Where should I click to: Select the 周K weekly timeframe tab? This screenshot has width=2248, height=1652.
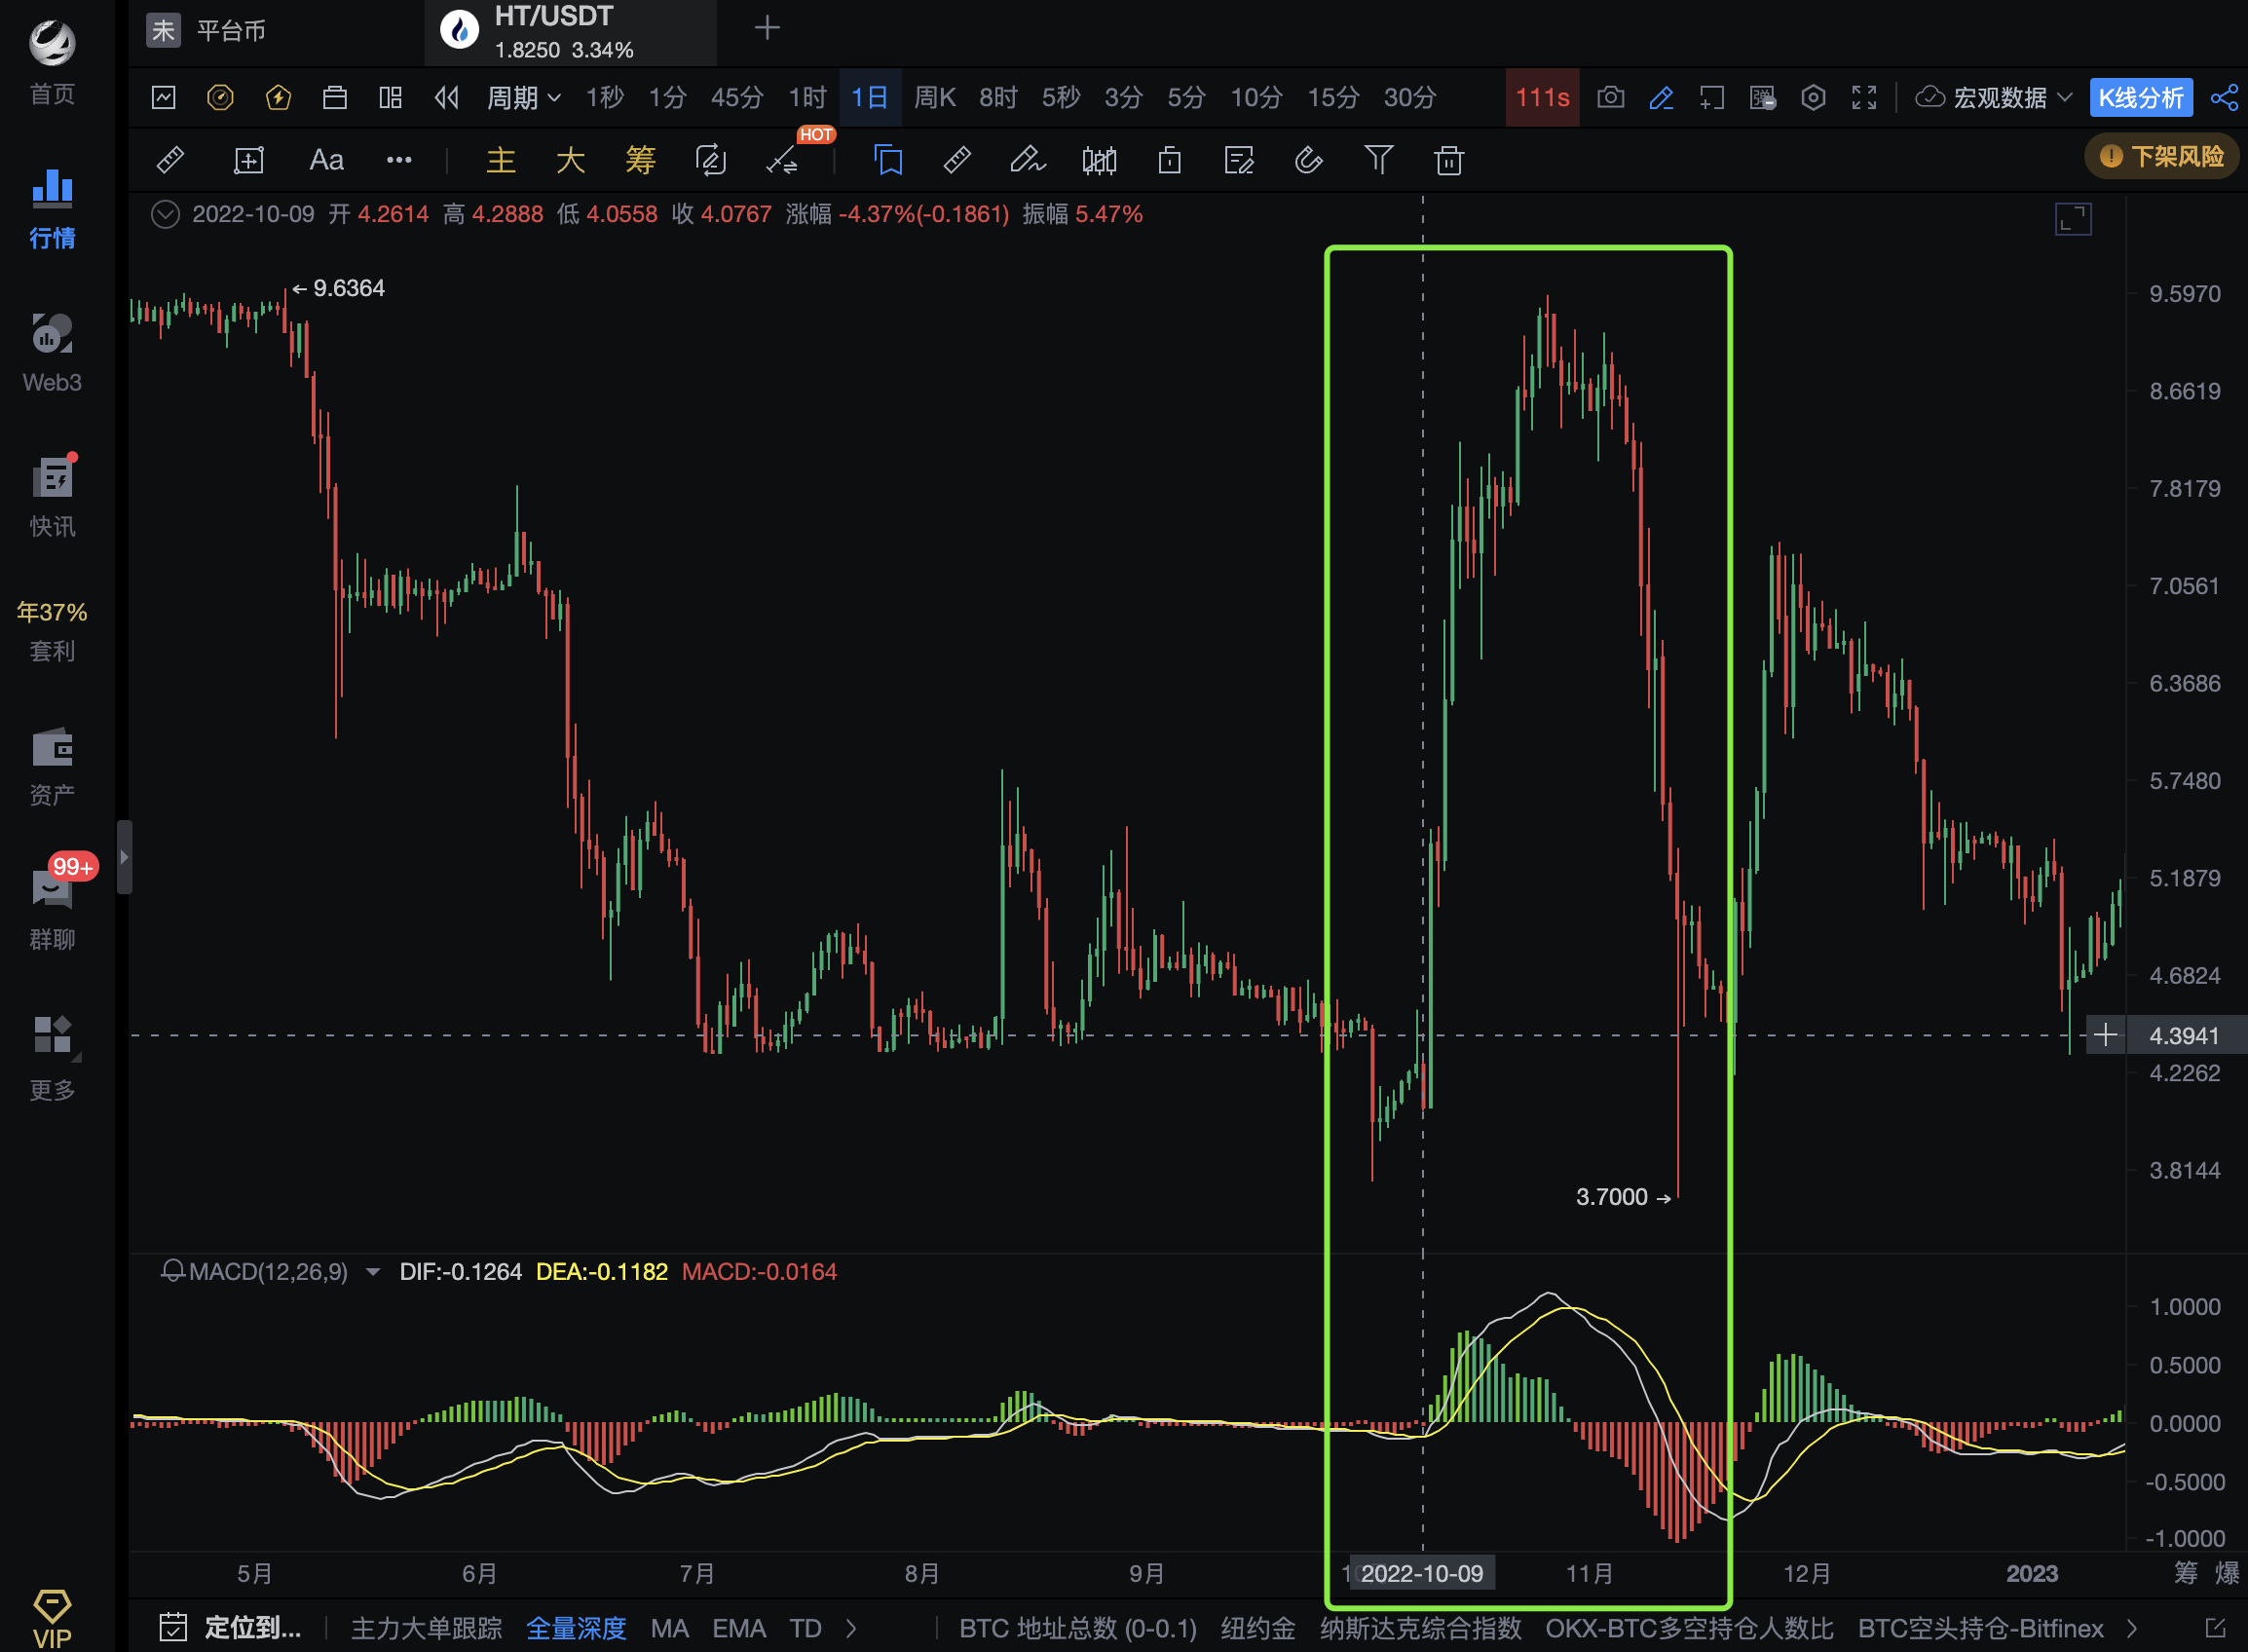tap(934, 97)
